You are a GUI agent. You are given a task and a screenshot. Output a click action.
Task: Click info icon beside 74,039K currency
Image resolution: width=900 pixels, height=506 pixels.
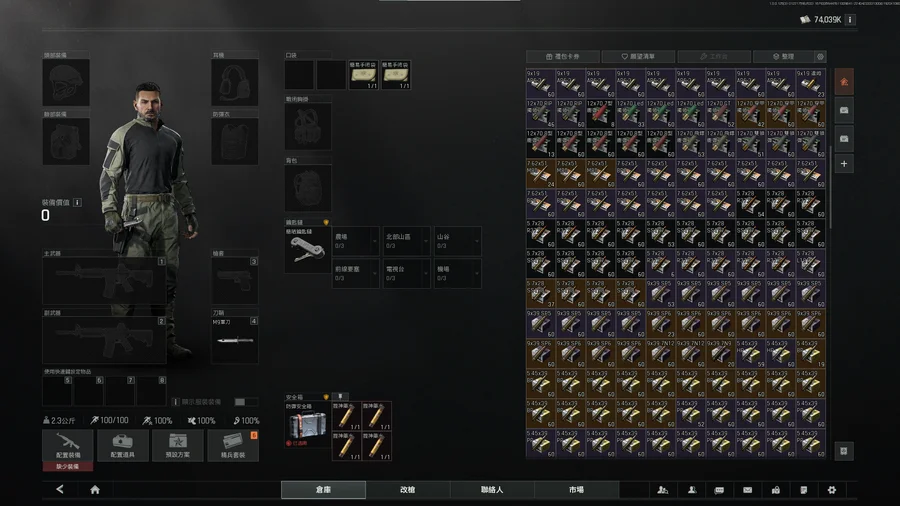click(x=850, y=19)
